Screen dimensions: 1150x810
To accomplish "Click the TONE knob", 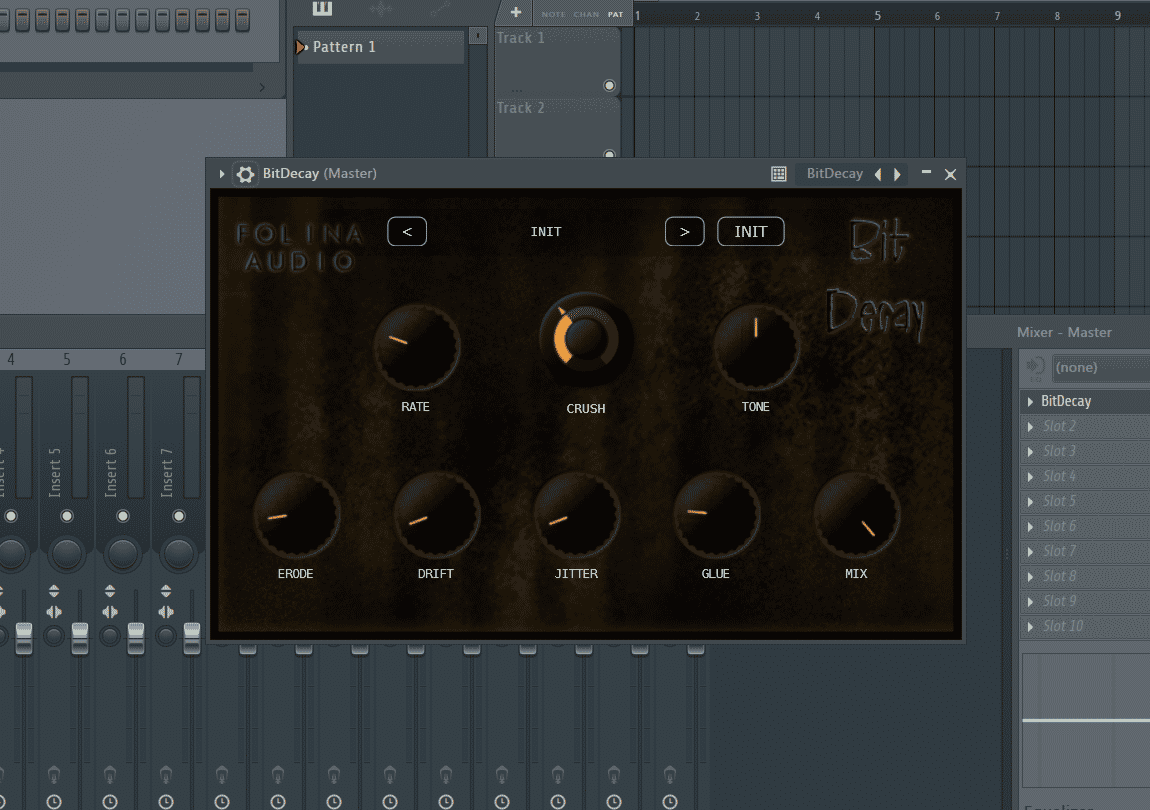I will click(756, 347).
